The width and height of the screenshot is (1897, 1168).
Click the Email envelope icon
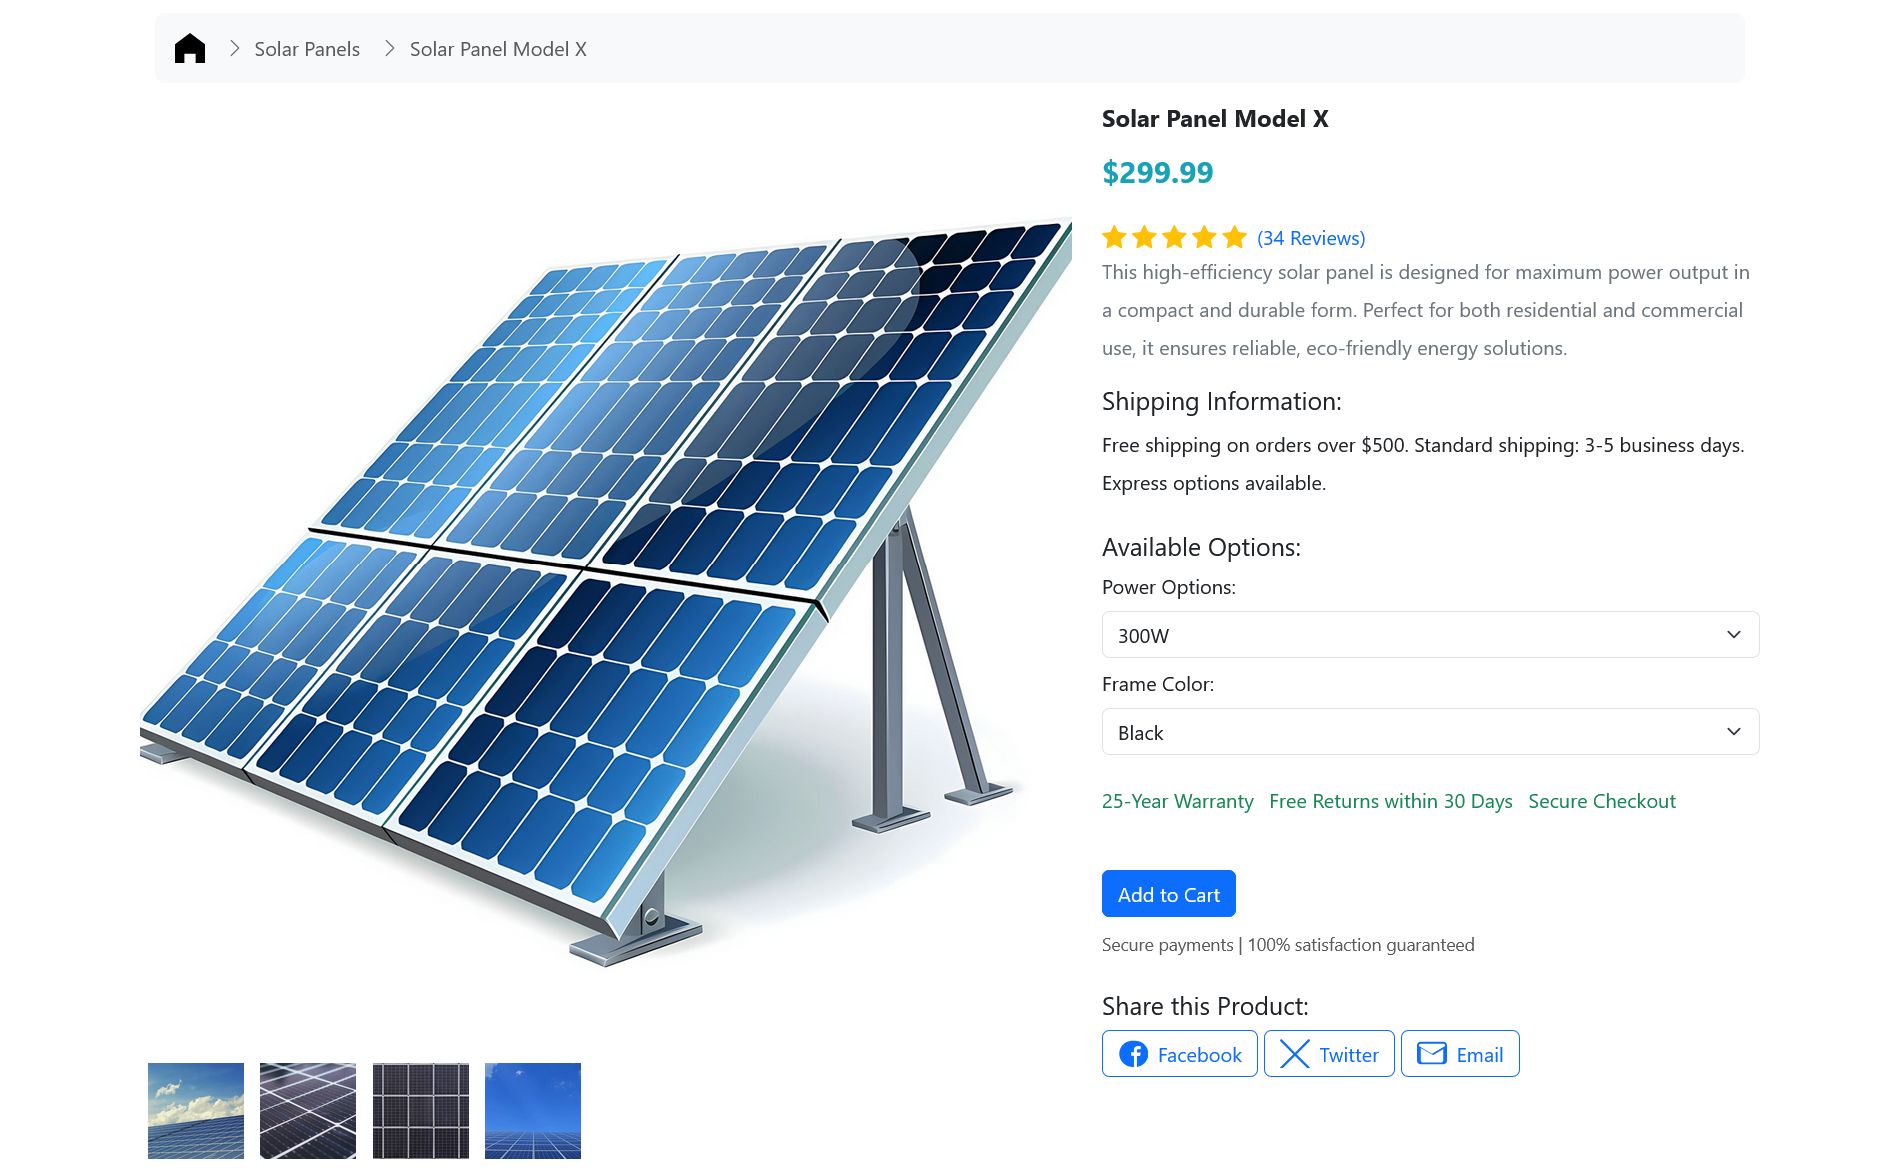[1431, 1054]
